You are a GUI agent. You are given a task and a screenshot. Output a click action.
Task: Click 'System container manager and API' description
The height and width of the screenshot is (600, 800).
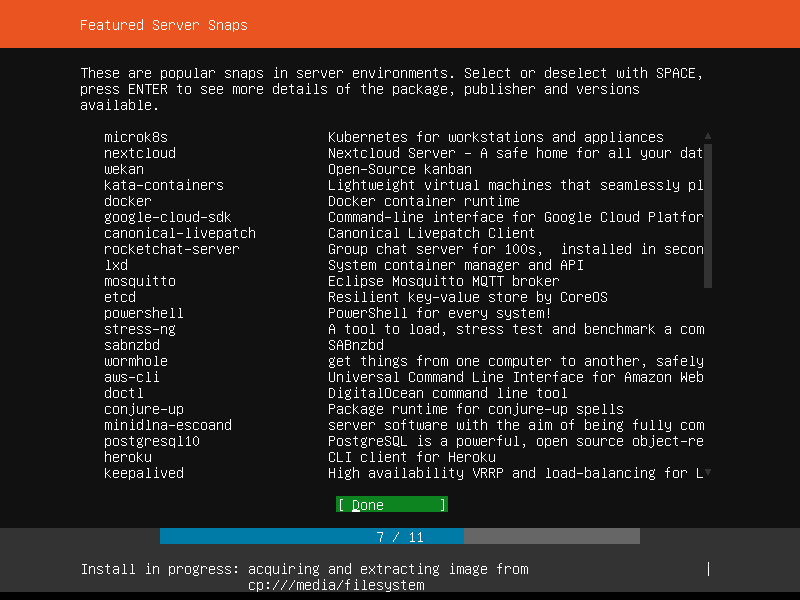coord(456,265)
